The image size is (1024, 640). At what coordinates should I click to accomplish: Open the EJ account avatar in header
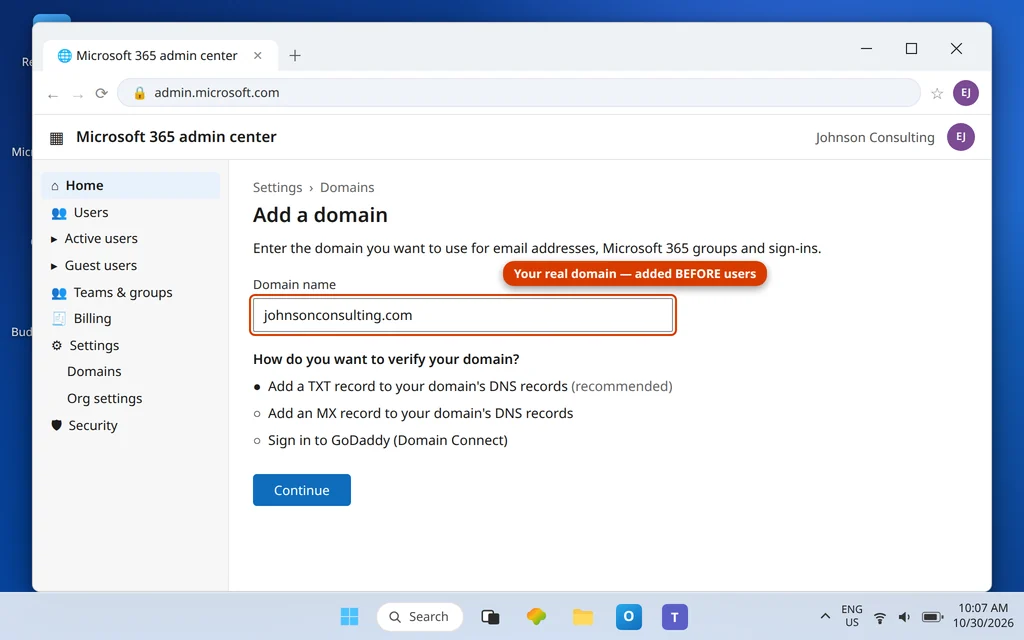pos(961,137)
